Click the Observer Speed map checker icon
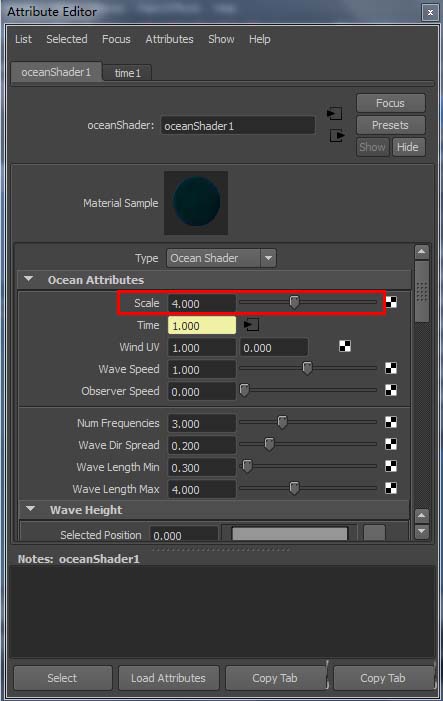The width and height of the screenshot is (443, 701). [391, 390]
